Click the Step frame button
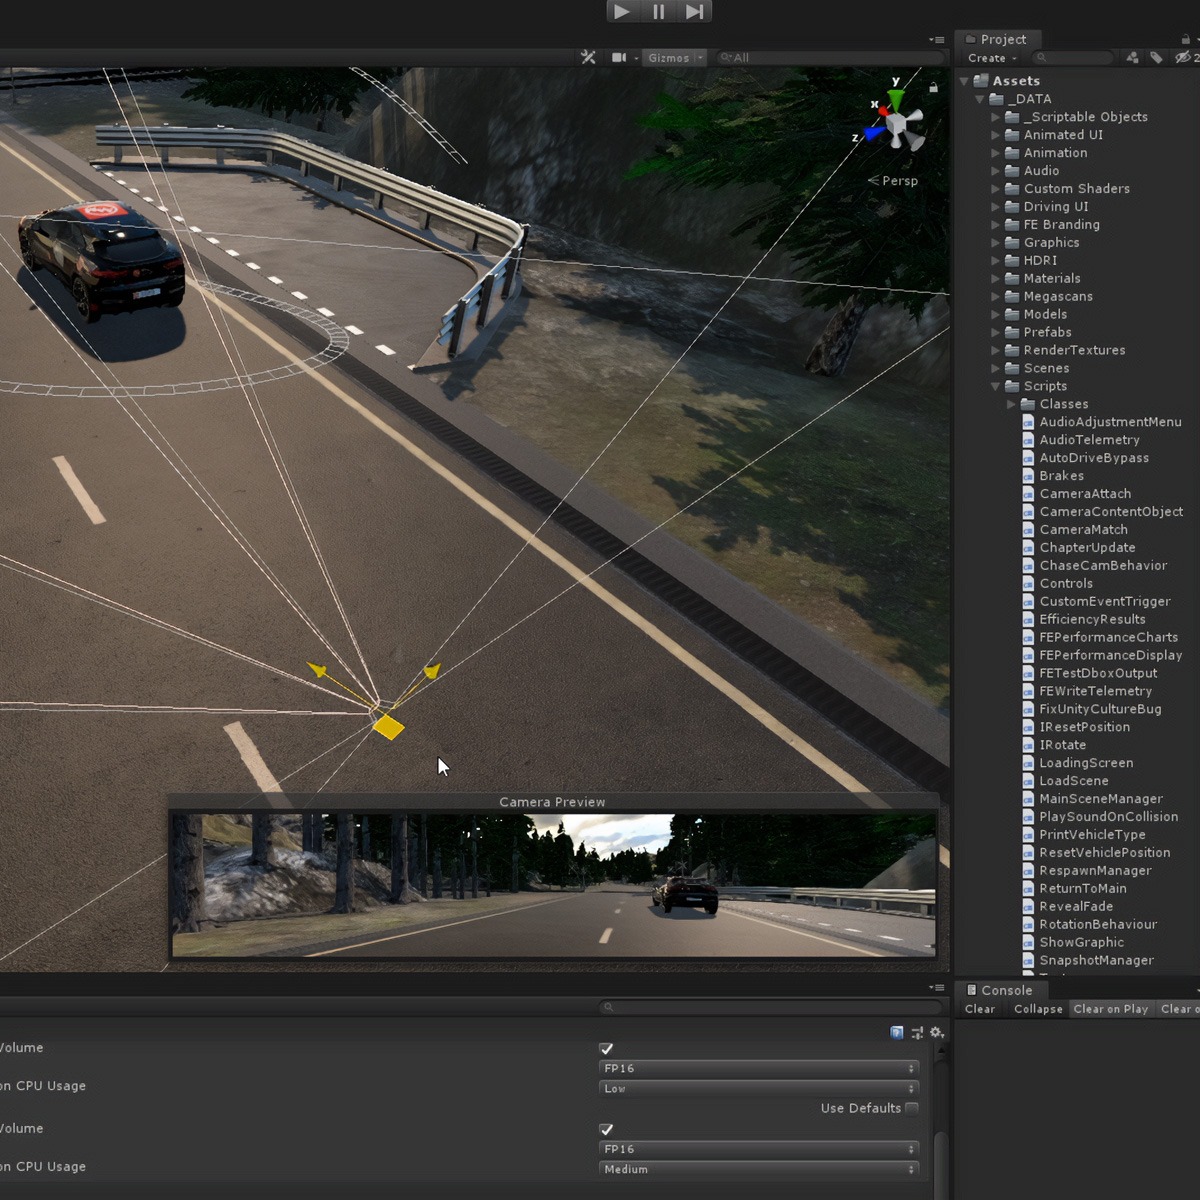The height and width of the screenshot is (1200, 1200). (x=693, y=11)
